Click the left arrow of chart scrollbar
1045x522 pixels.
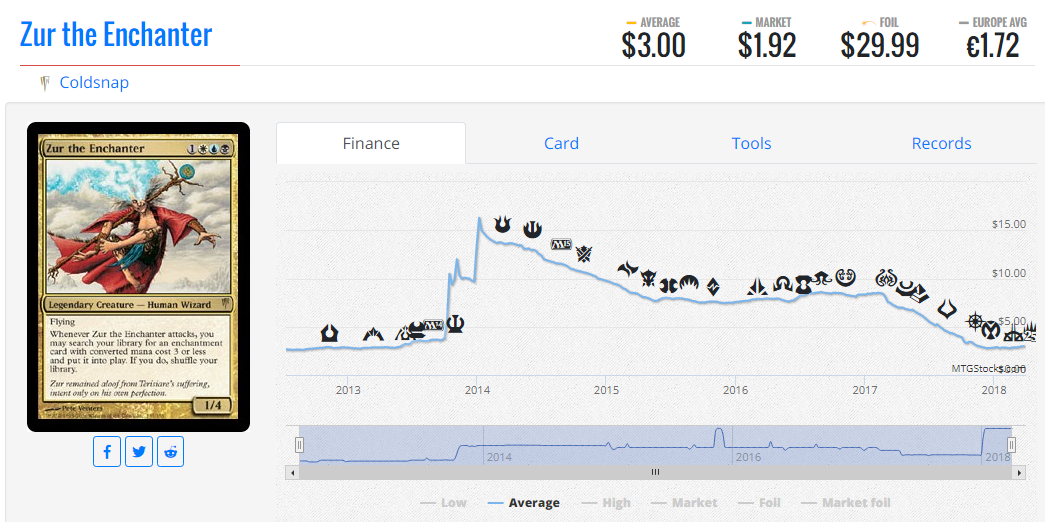292,472
